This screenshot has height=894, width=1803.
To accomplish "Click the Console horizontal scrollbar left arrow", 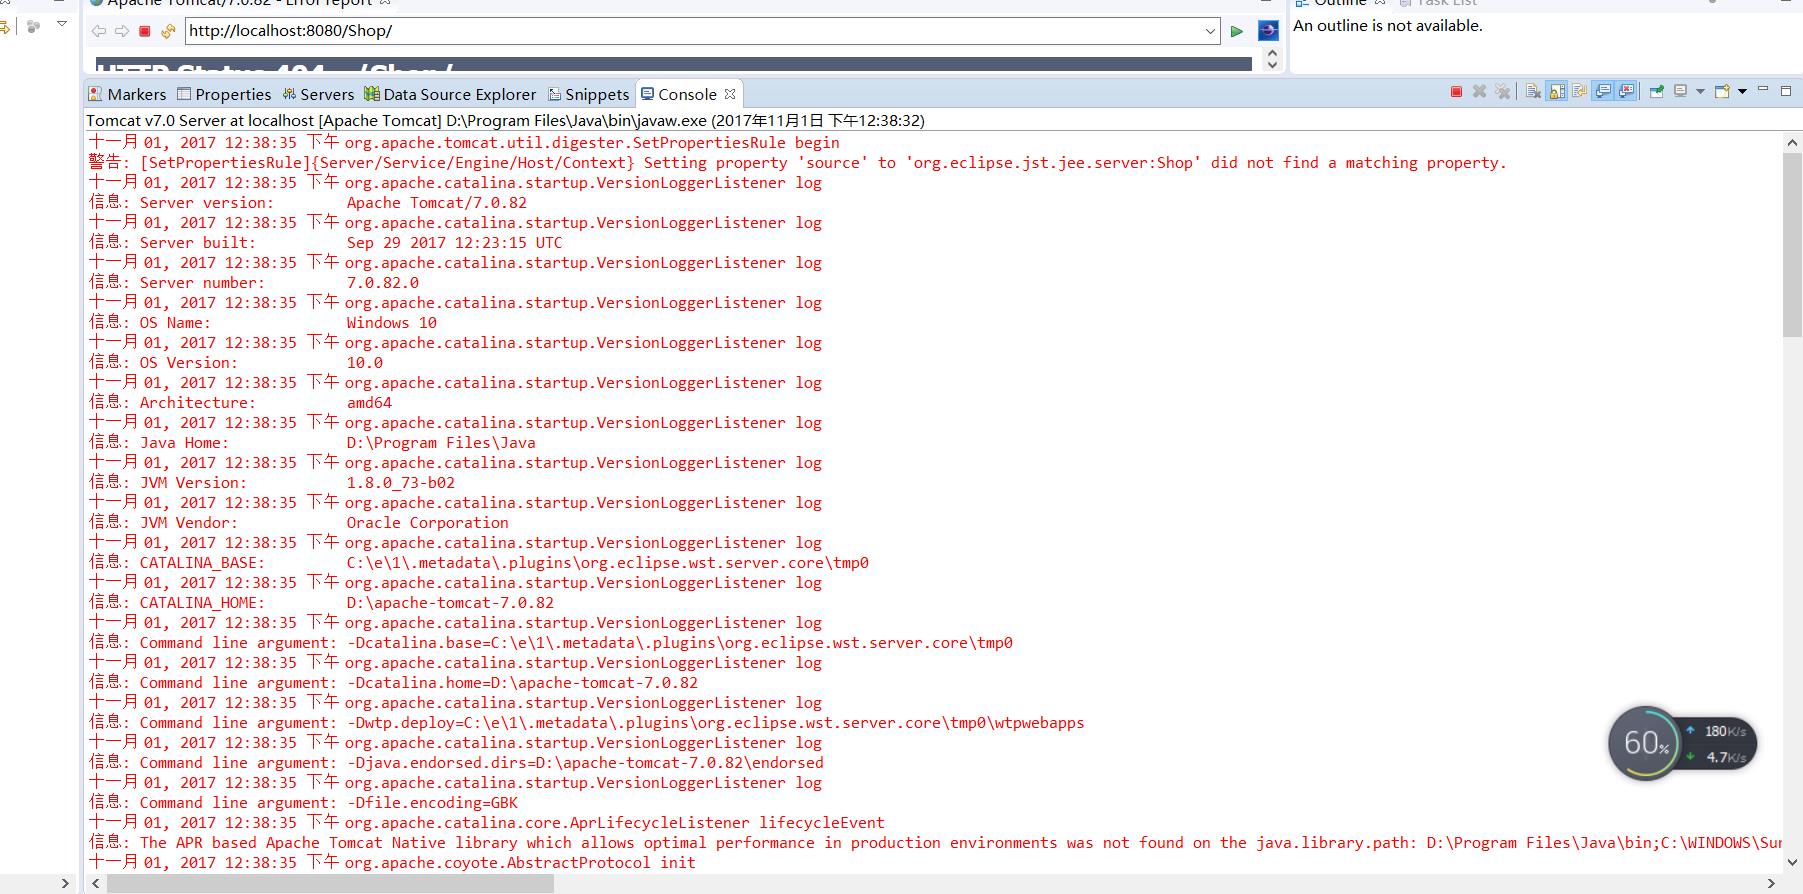I will [95, 883].
